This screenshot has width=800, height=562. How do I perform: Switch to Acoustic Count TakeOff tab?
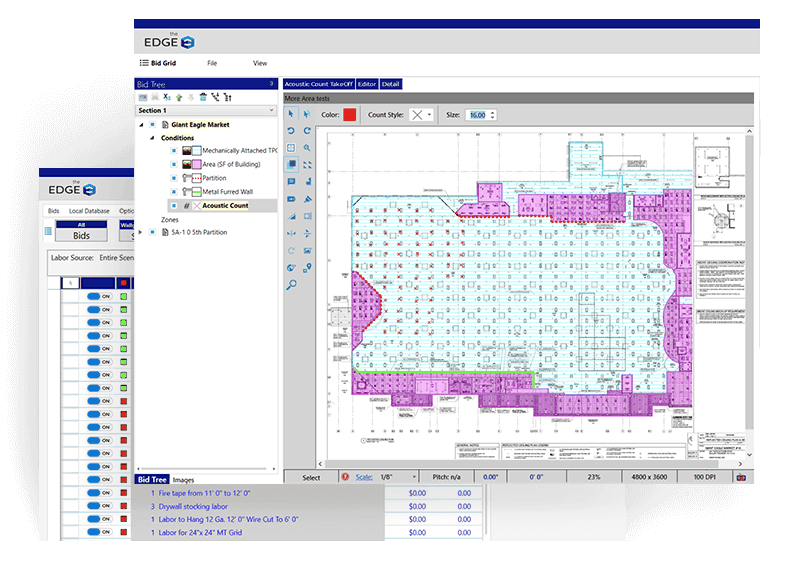click(x=318, y=84)
